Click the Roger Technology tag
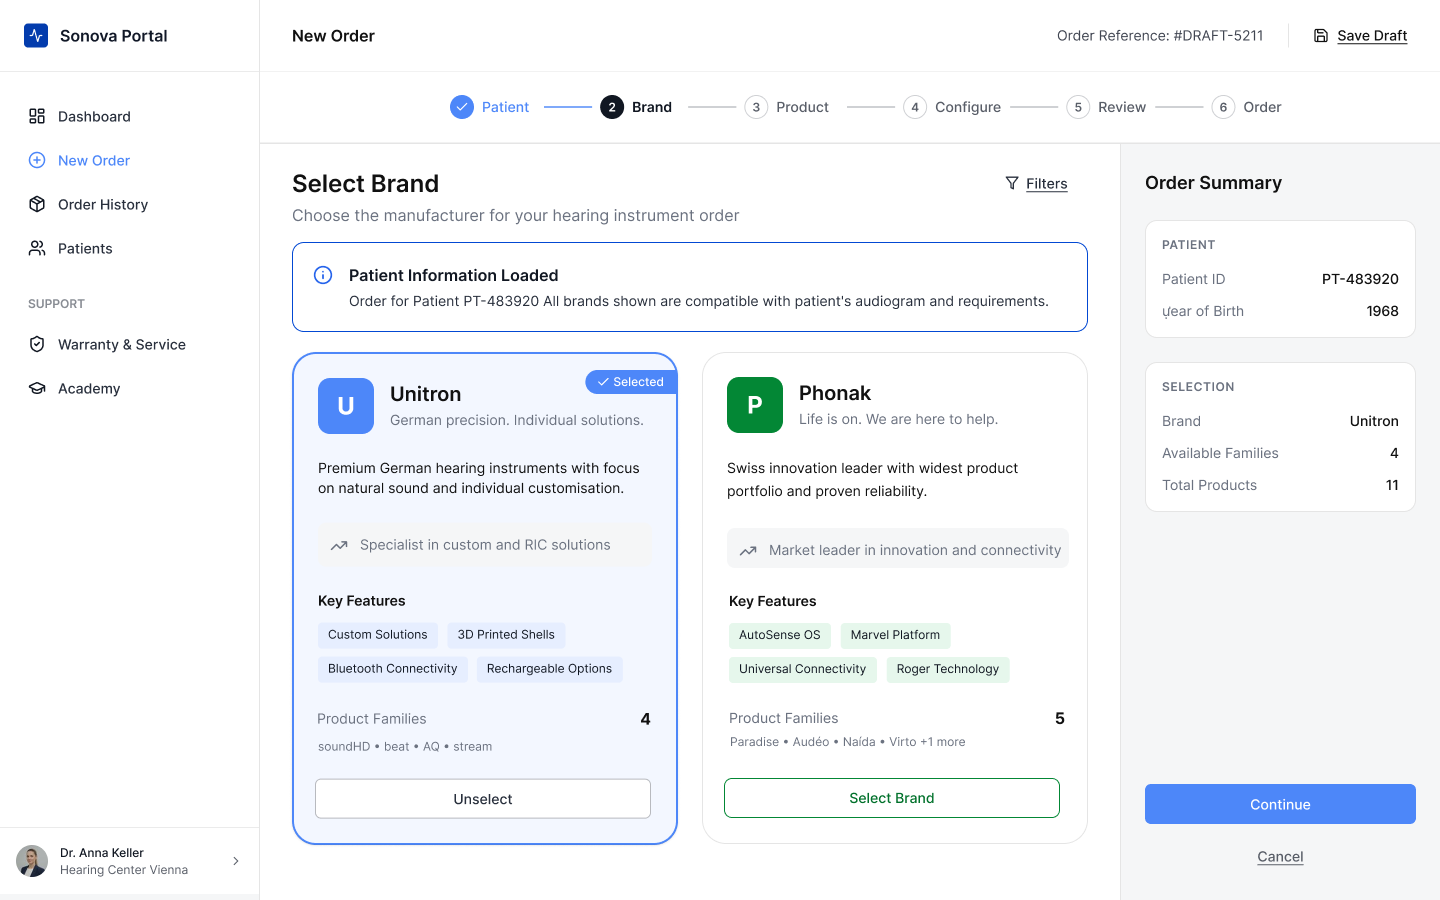Viewport: 1440px width, 900px height. (x=948, y=669)
